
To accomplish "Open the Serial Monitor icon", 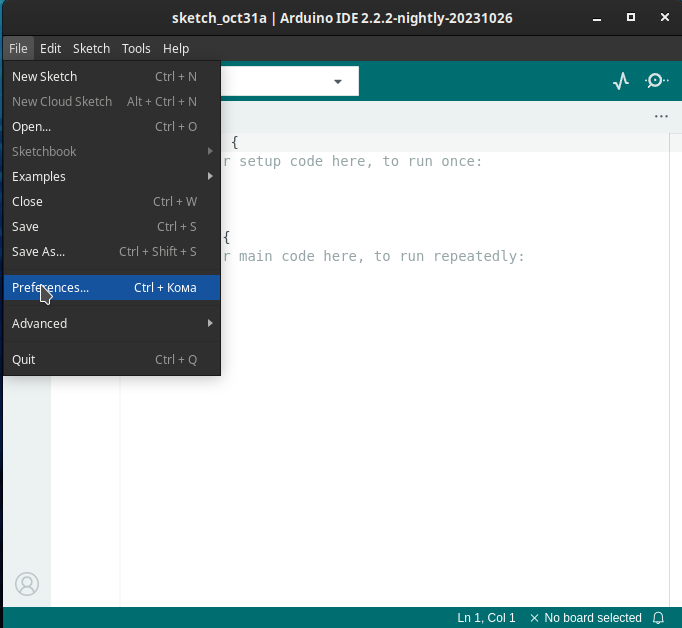I will (656, 81).
